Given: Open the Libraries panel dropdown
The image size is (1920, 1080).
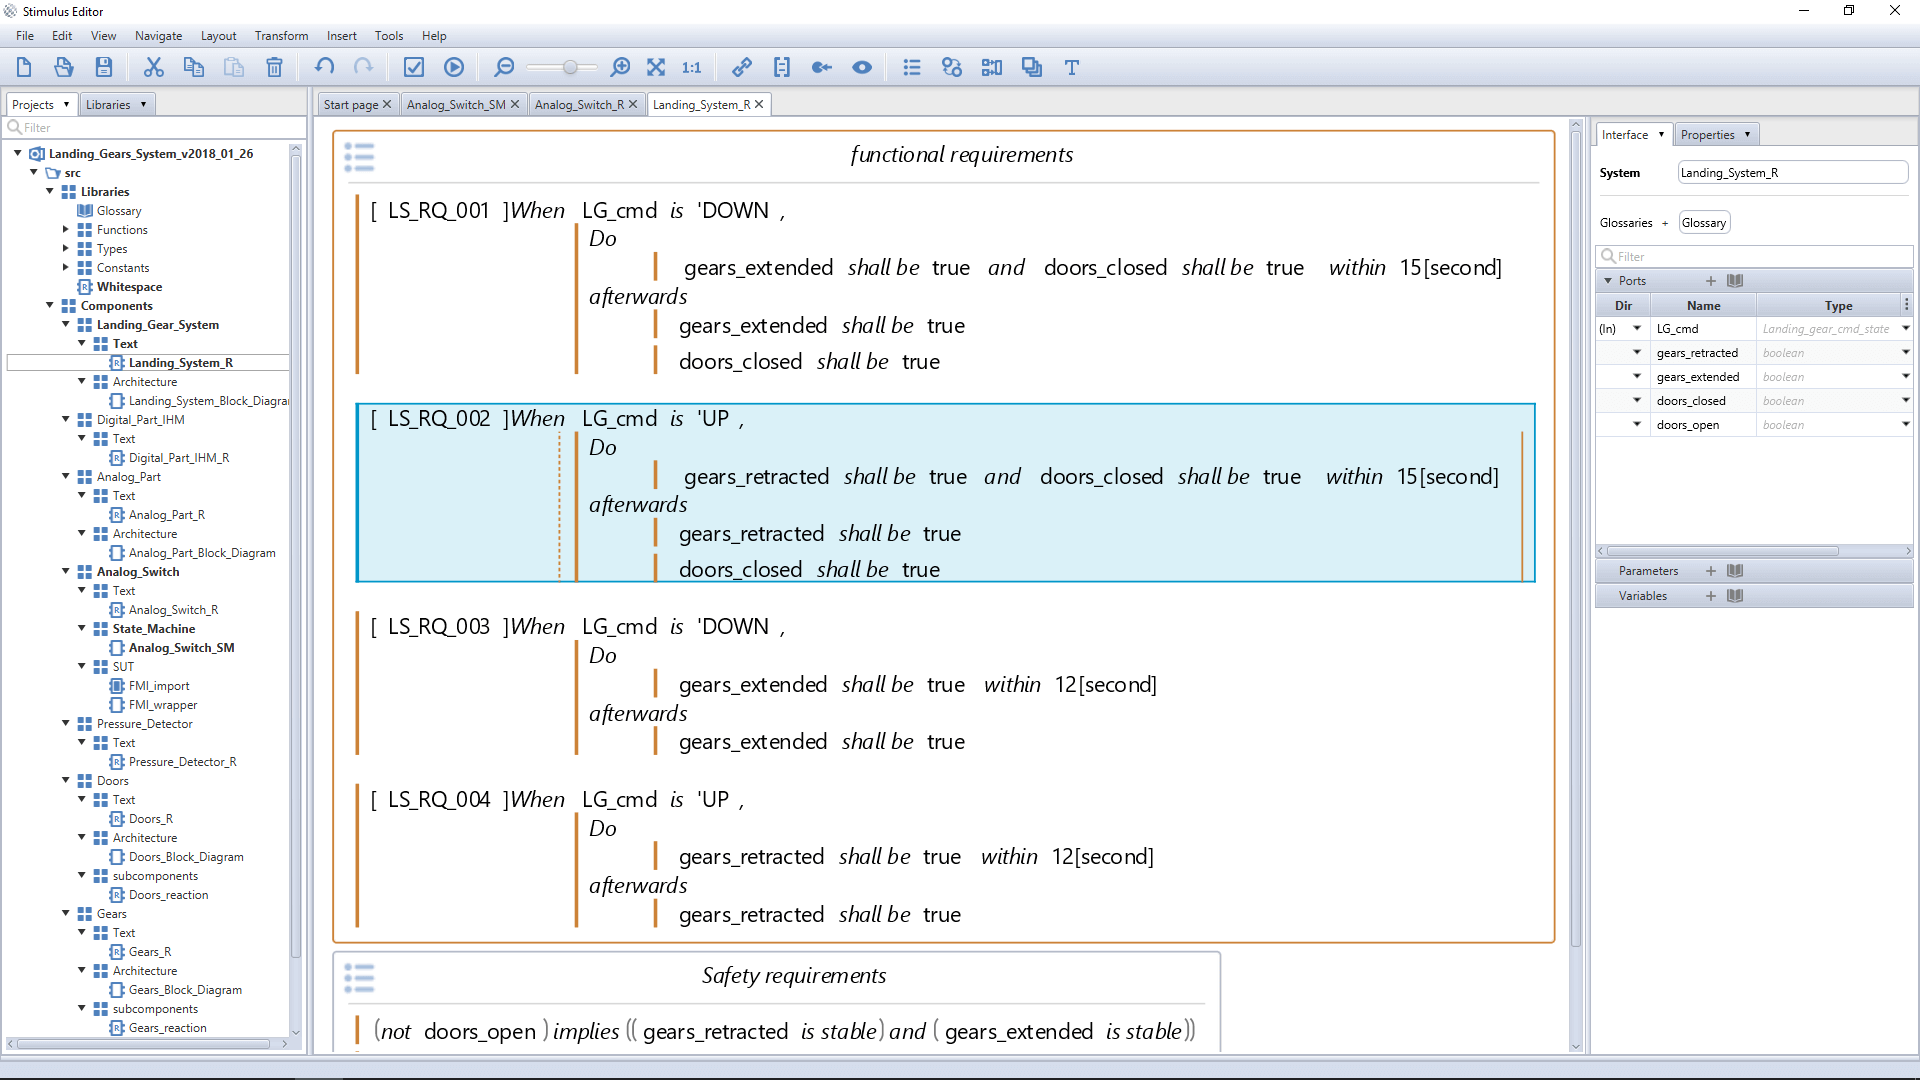Looking at the screenshot, I should [x=143, y=104].
